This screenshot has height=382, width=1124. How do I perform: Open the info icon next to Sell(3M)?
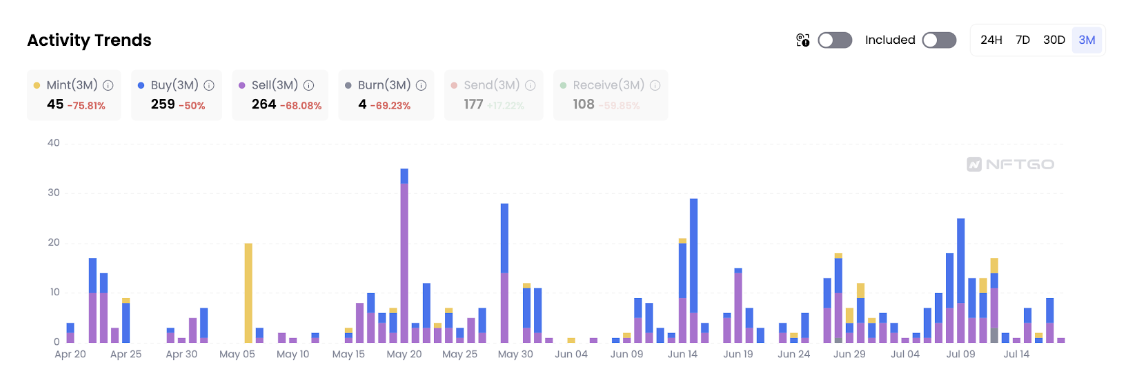pos(309,85)
